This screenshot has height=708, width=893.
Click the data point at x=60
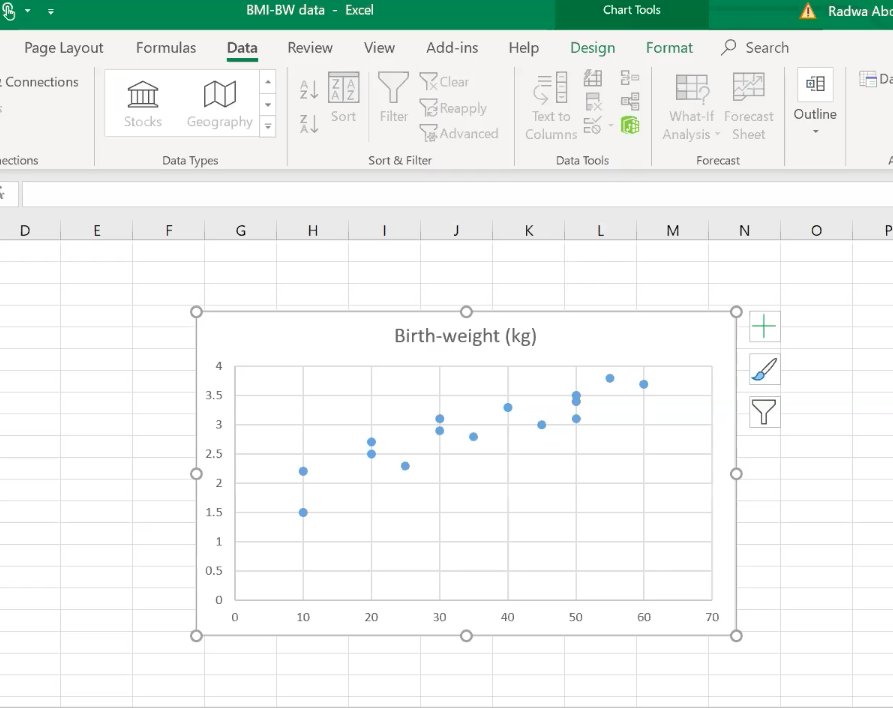click(644, 384)
